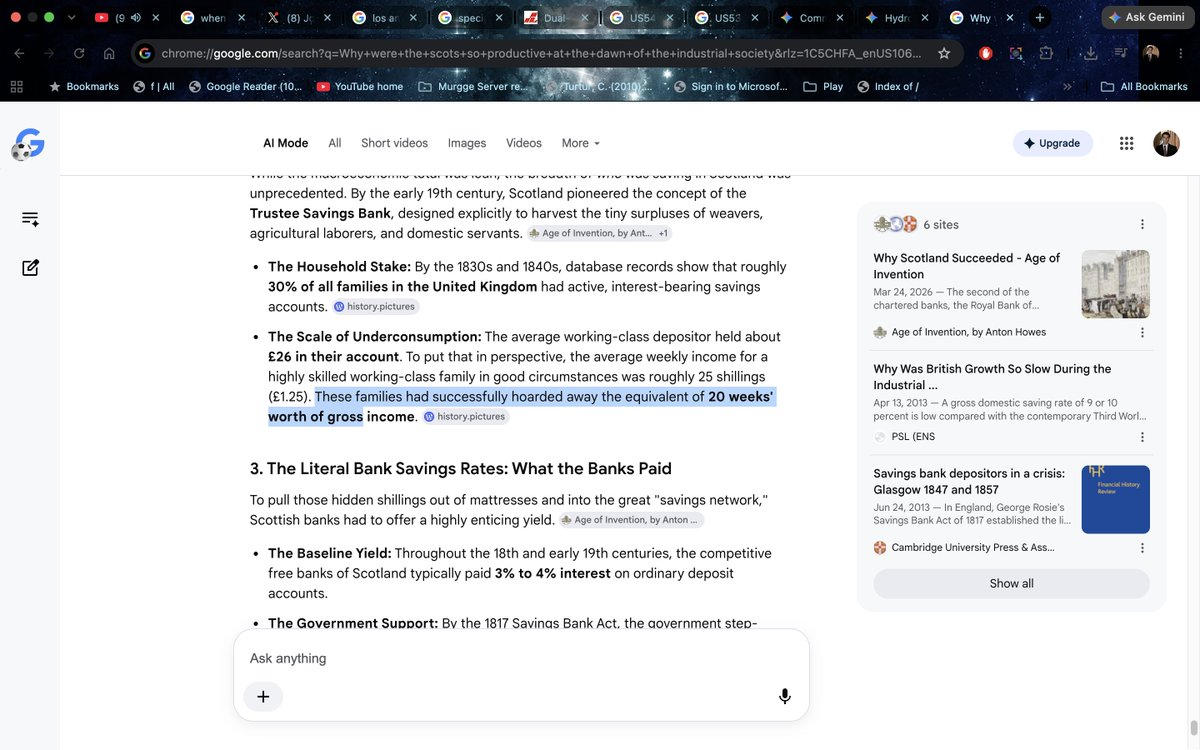Open Age of Invention chip after 'enticing yield'
Viewport: 1200px width, 750px height.
click(631, 520)
